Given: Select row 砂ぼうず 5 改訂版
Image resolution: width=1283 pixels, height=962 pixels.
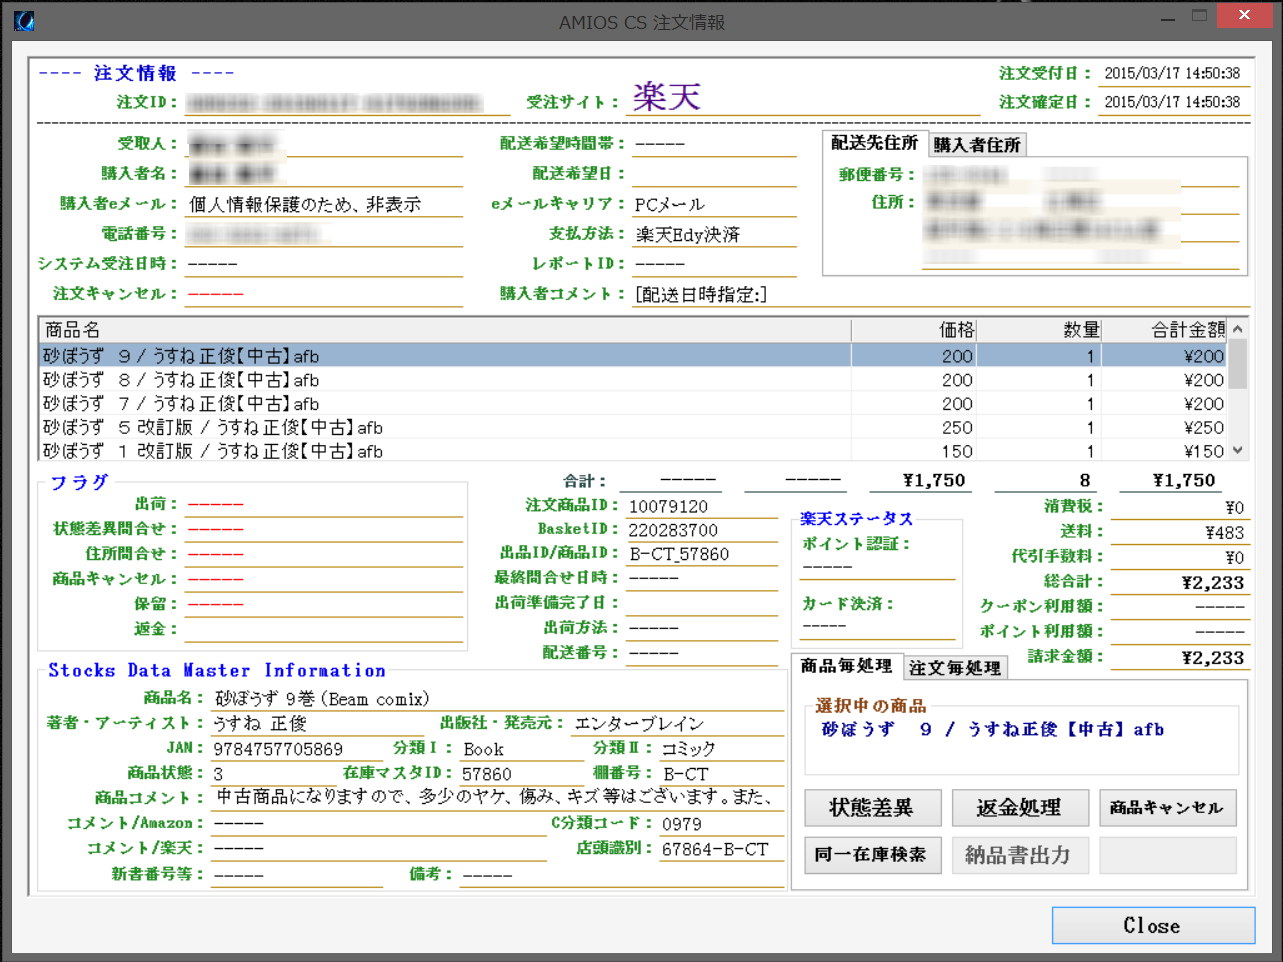Looking at the screenshot, I should [x=633, y=427].
